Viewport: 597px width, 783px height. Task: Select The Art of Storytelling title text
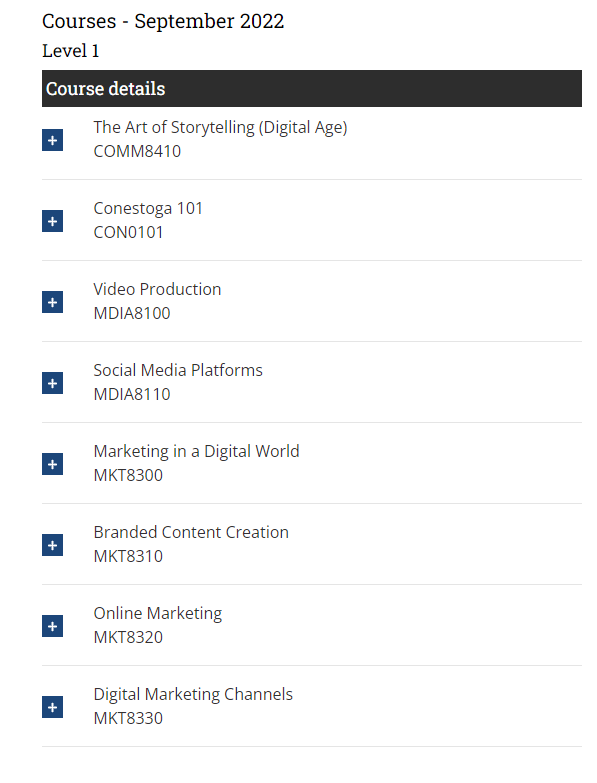point(220,127)
